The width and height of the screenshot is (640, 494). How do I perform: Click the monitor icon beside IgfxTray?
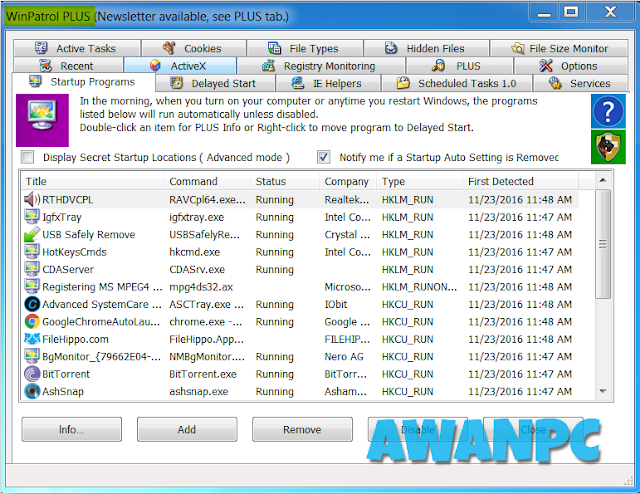click(x=32, y=217)
